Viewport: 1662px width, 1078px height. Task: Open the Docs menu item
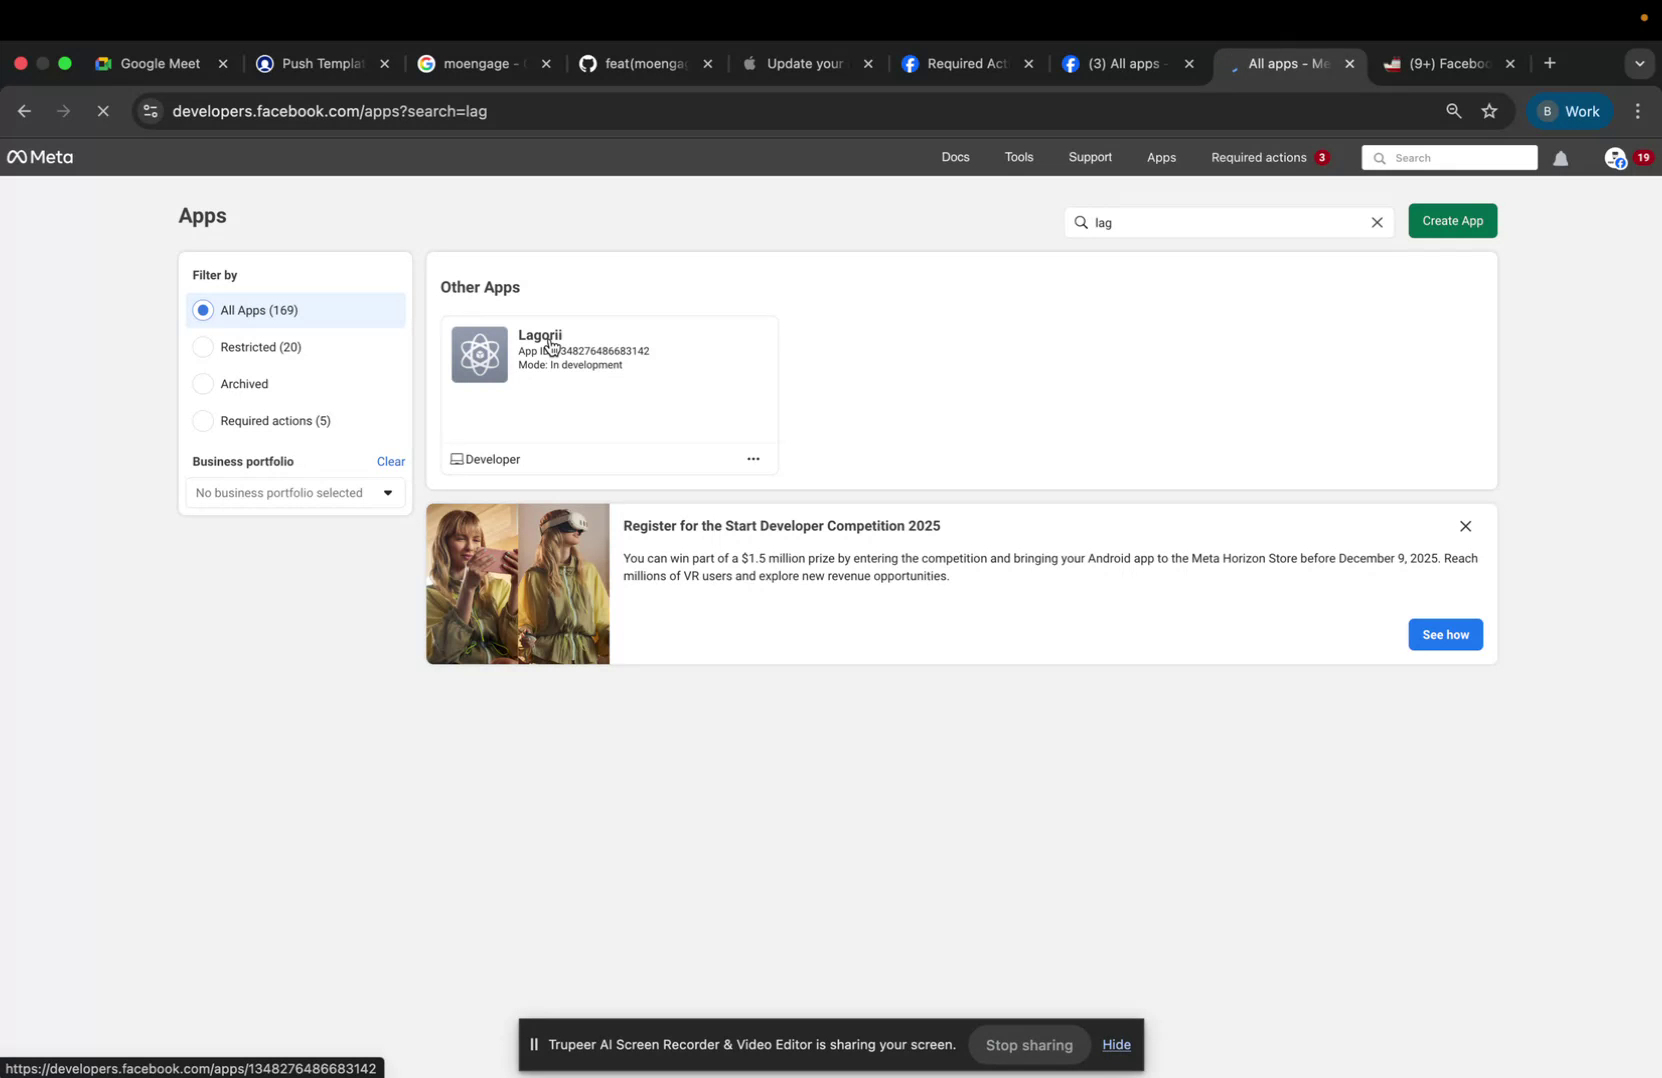[x=955, y=157]
